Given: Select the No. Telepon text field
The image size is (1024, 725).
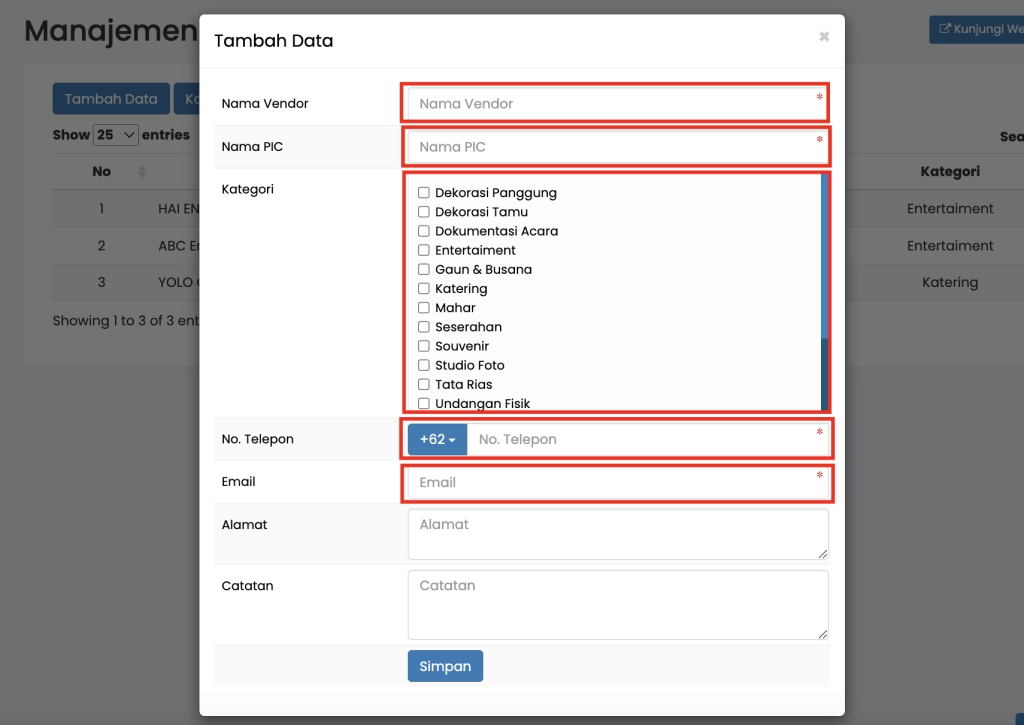Looking at the screenshot, I should coord(640,439).
